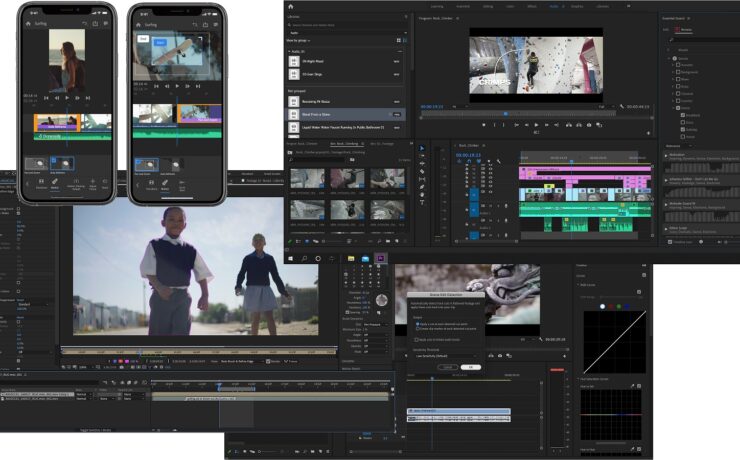
Task: Click Windows Start button in taskbar
Action: tap(291, 259)
